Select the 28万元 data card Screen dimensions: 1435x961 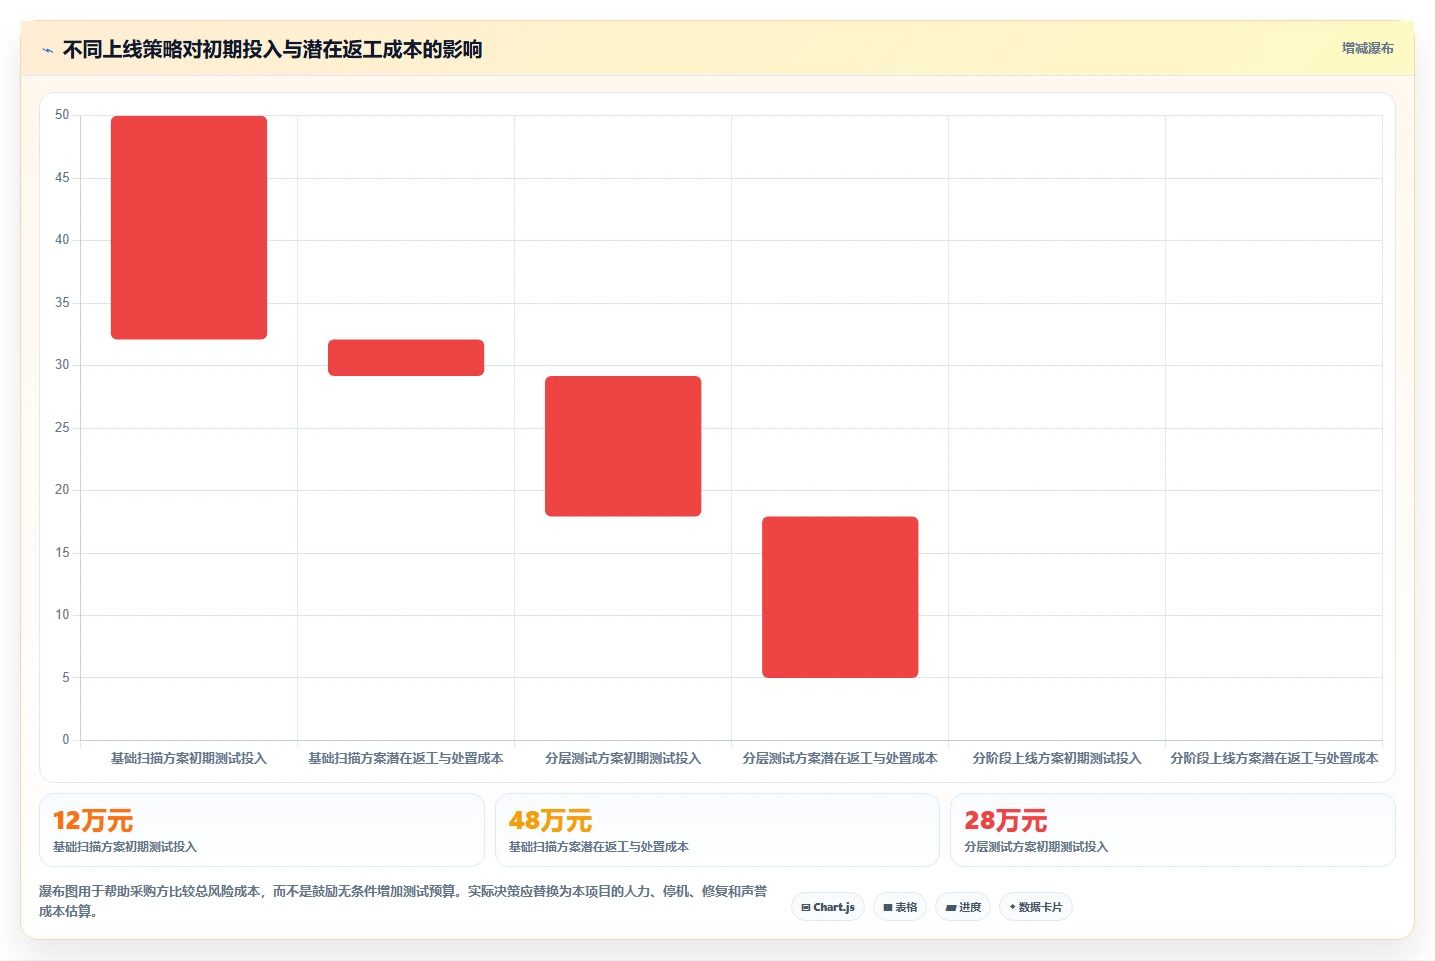pyautogui.click(x=1172, y=830)
